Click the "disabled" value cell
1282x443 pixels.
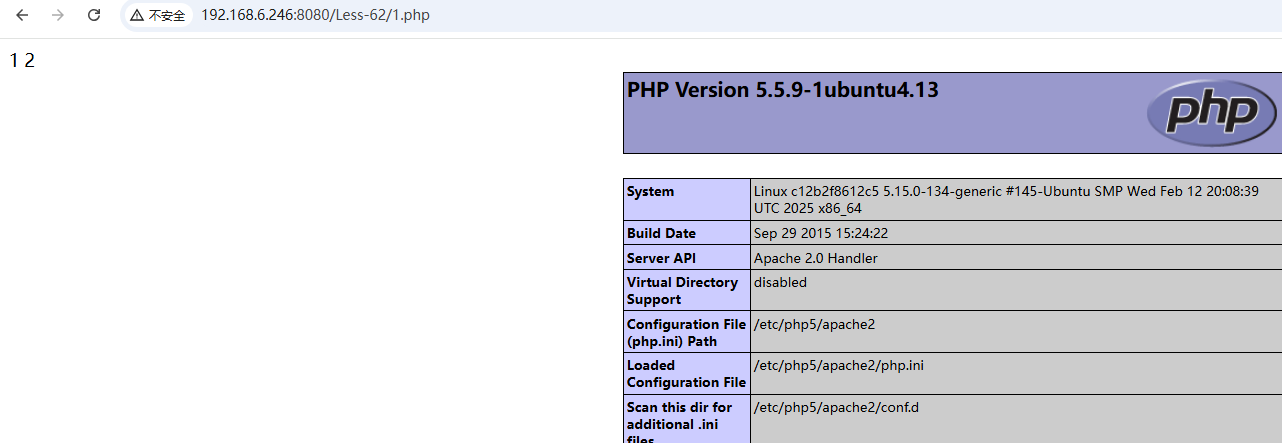[780, 283]
